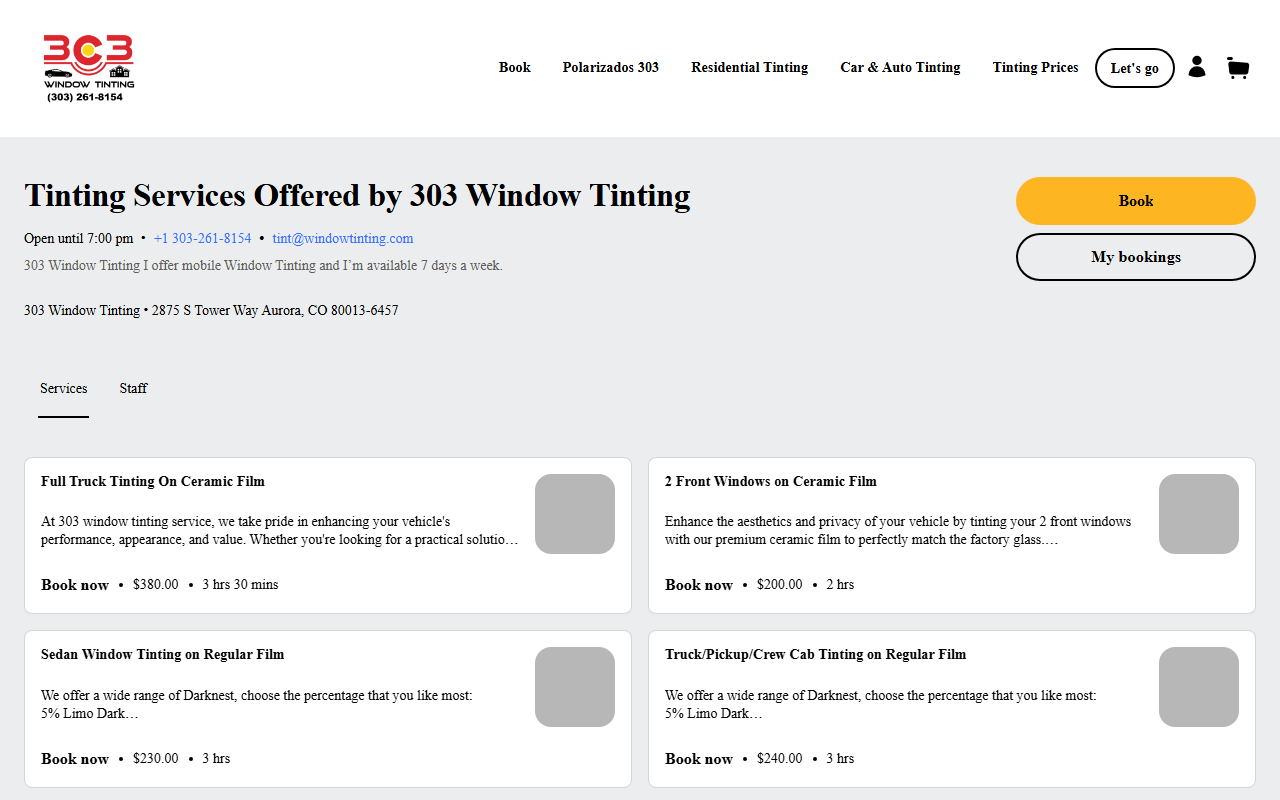
Task: Call the +1 303-261-8154 phone link
Action: [203, 238]
